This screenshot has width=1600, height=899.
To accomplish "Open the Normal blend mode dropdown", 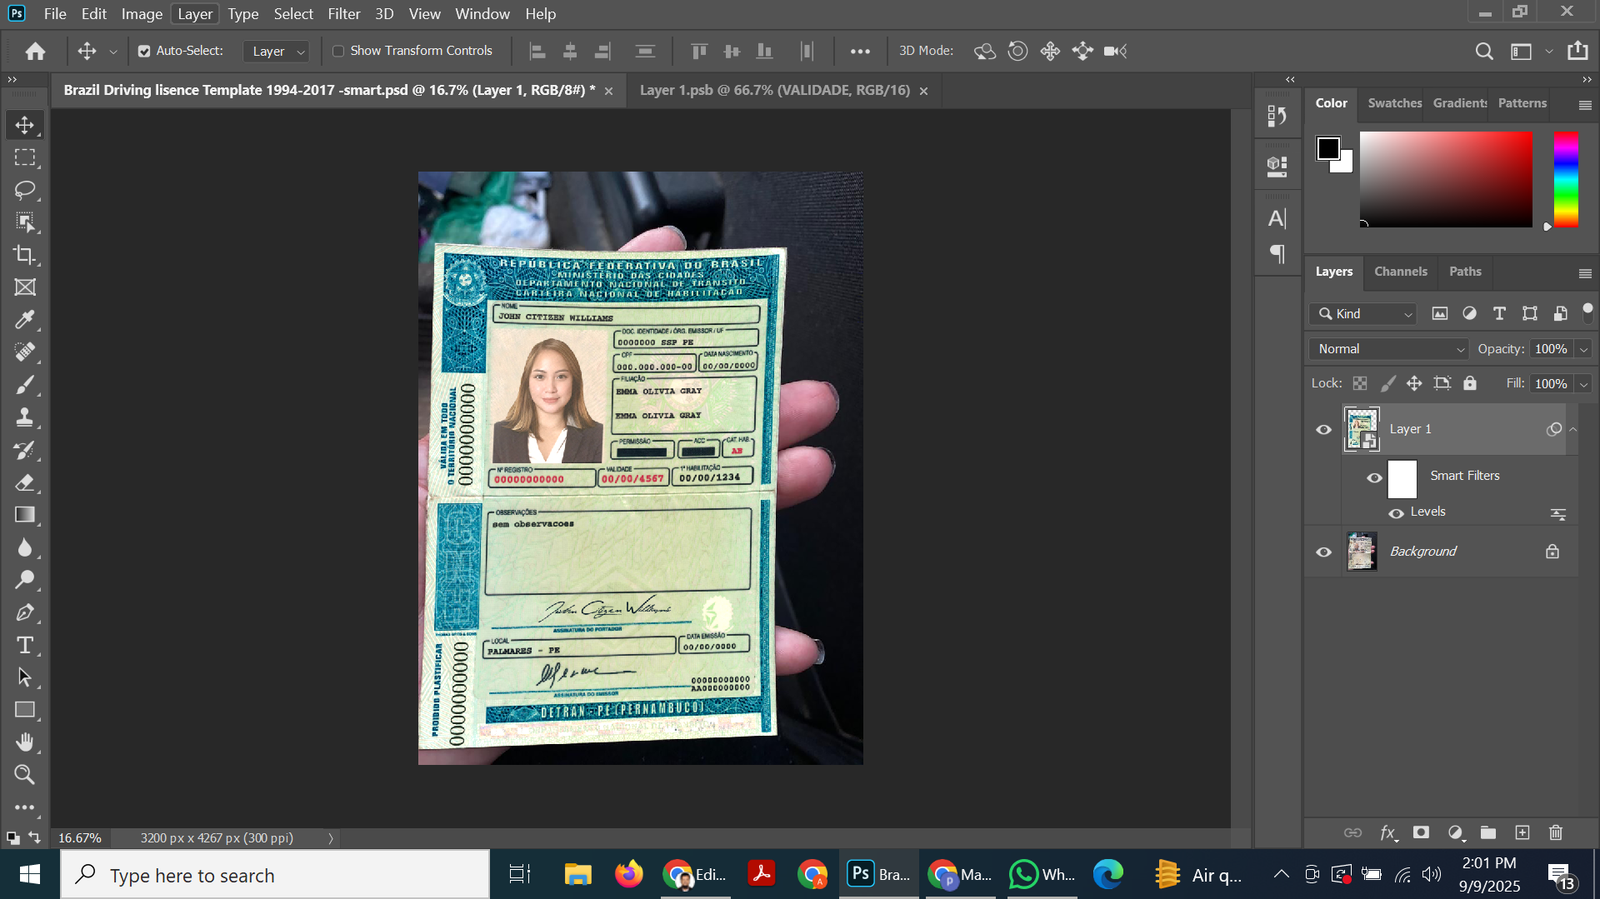I will 1388,349.
